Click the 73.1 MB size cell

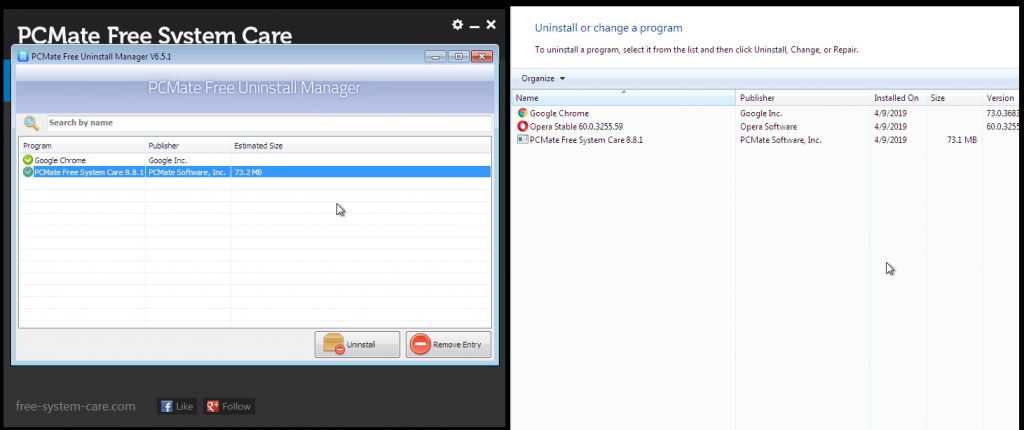pyautogui.click(x=961, y=139)
